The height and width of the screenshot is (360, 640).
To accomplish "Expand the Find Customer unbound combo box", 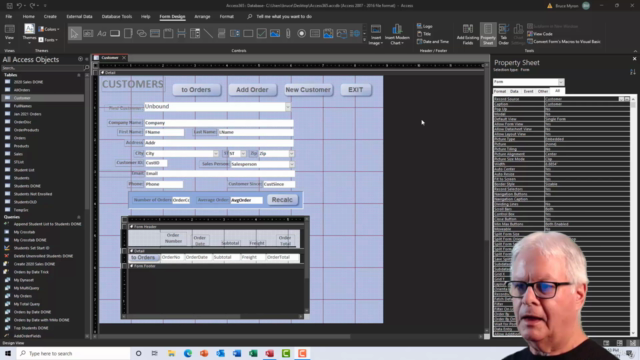I will pyautogui.click(x=288, y=107).
